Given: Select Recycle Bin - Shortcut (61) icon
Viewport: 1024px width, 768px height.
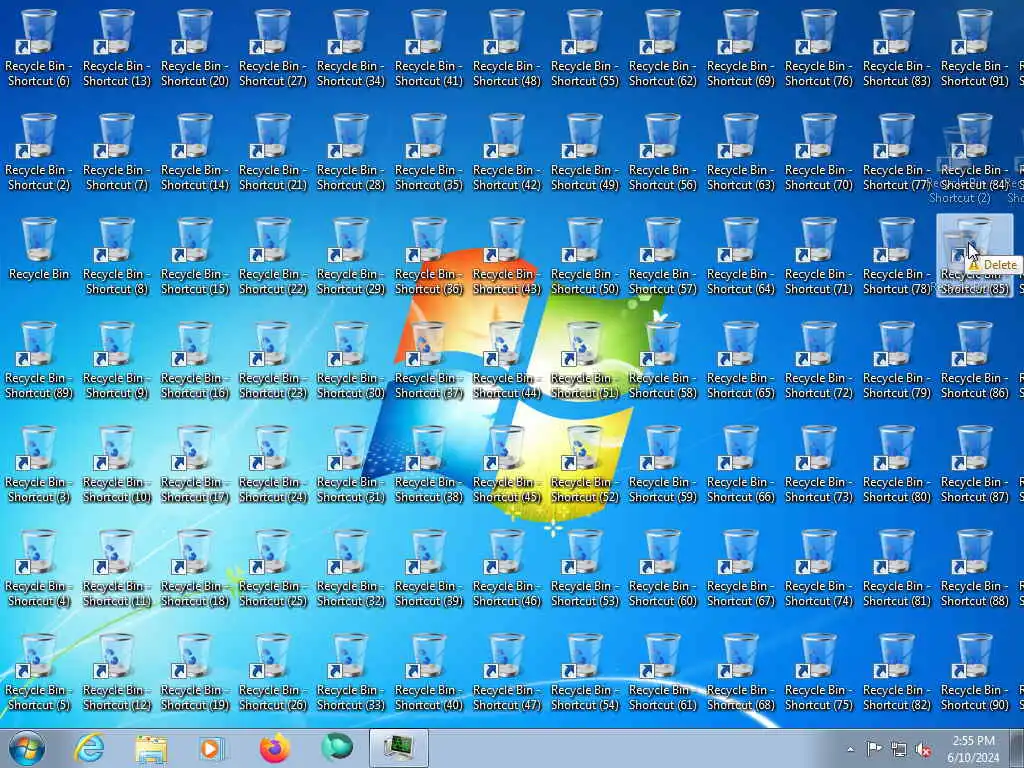Looking at the screenshot, I should point(662,673).
